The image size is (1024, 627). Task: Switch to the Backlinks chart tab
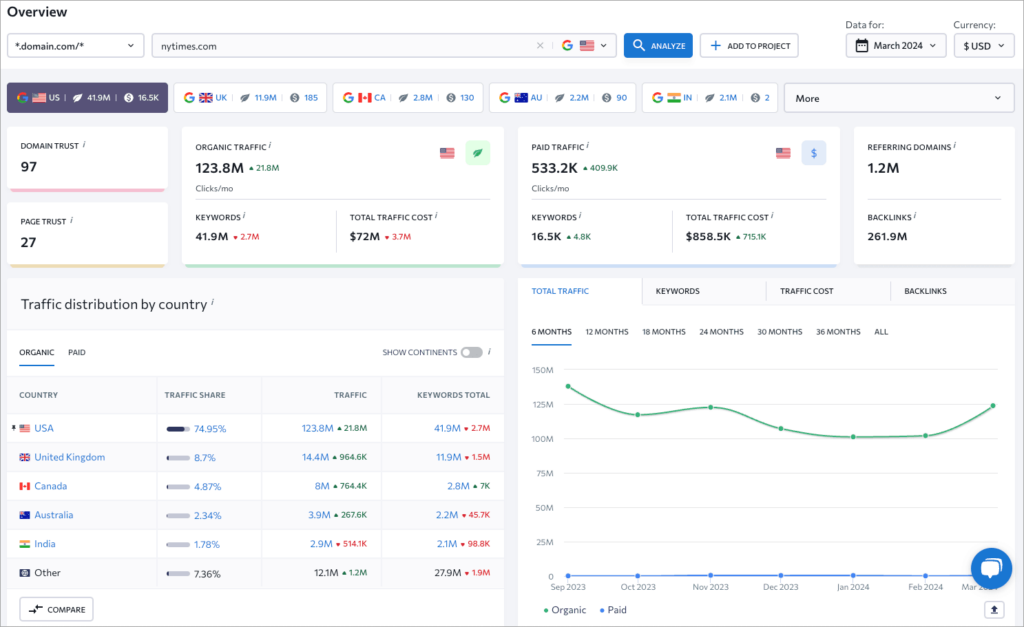click(925, 291)
